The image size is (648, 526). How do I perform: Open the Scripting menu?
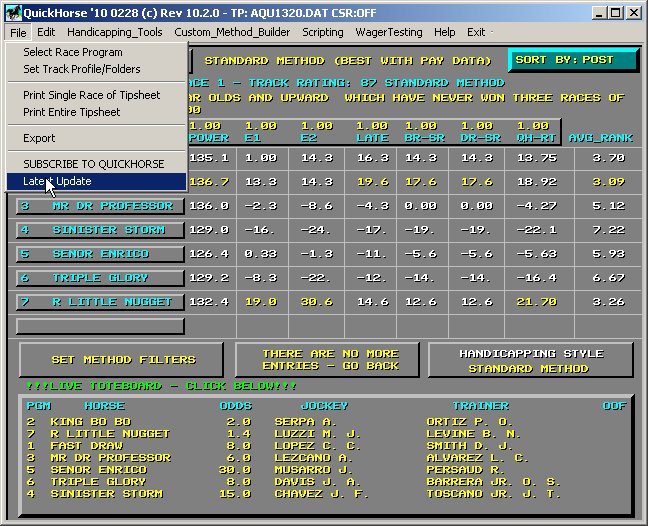[x=323, y=32]
